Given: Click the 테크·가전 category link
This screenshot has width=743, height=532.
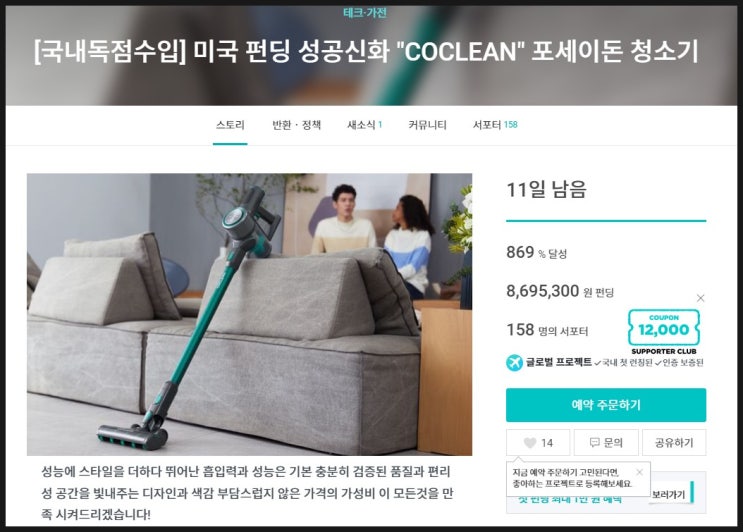Looking at the screenshot, I should click(x=364, y=13).
